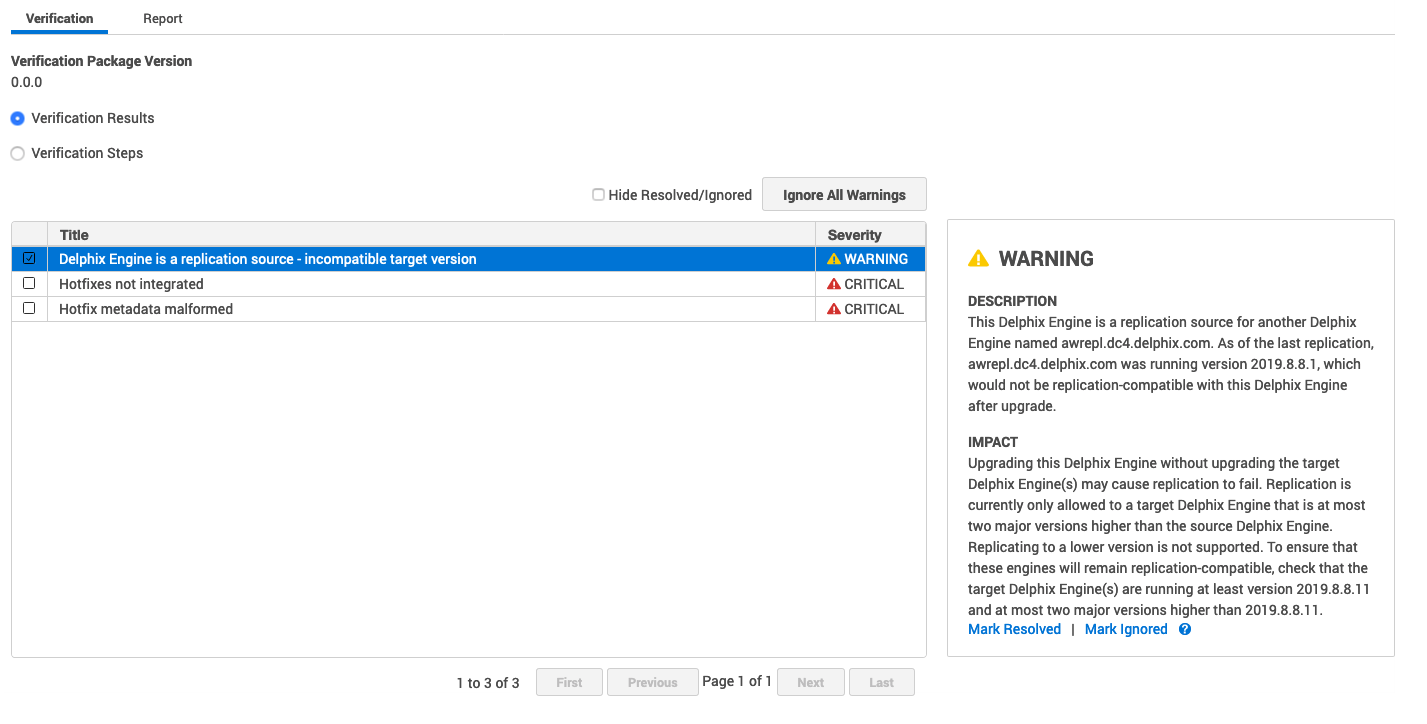
Task: Open the Verification tab
Action: click(59, 19)
